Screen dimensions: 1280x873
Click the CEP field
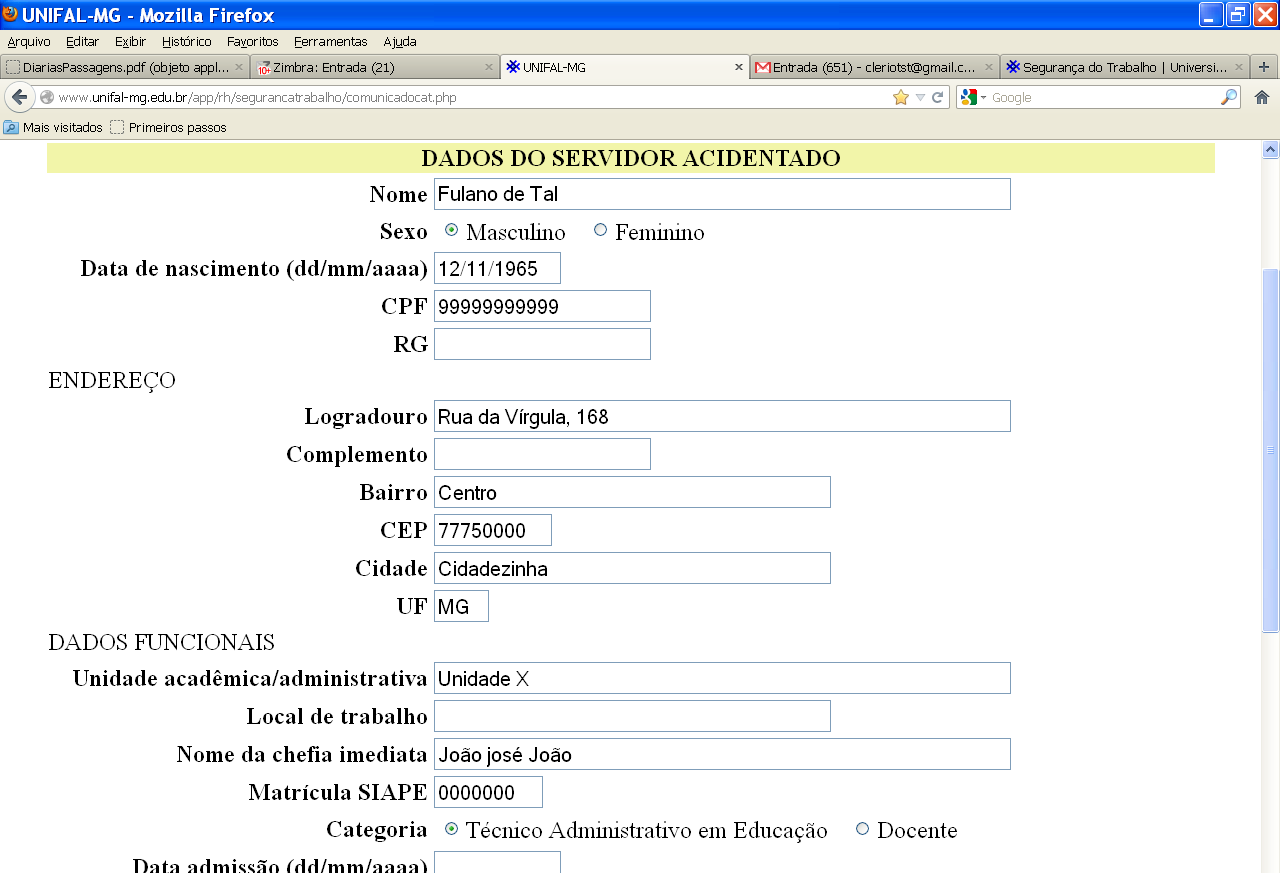tap(492, 530)
